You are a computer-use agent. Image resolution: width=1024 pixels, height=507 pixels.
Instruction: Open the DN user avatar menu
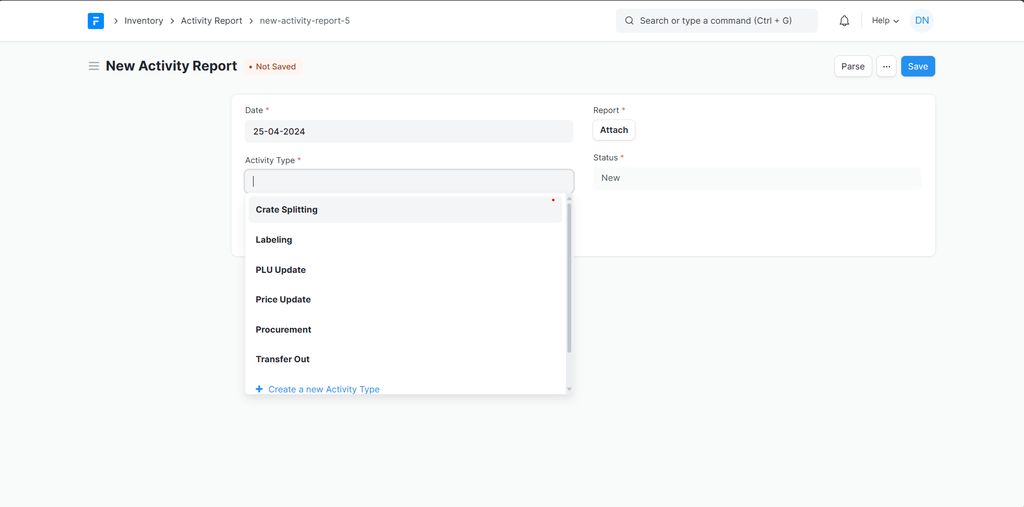click(x=921, y=21)
